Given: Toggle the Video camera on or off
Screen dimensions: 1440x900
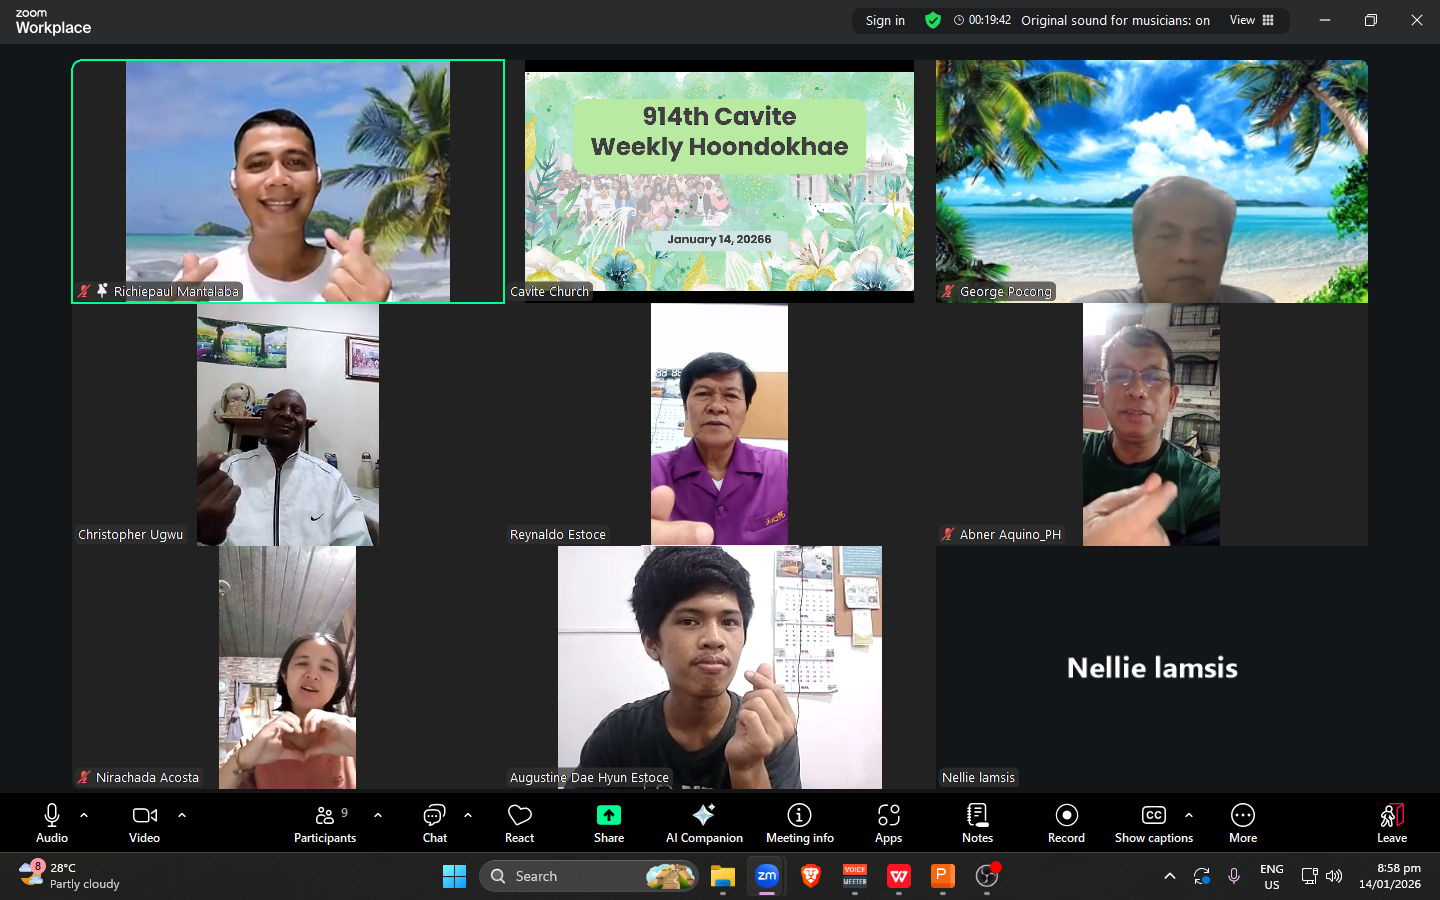Looking at the screenshot, I should 144,816.
